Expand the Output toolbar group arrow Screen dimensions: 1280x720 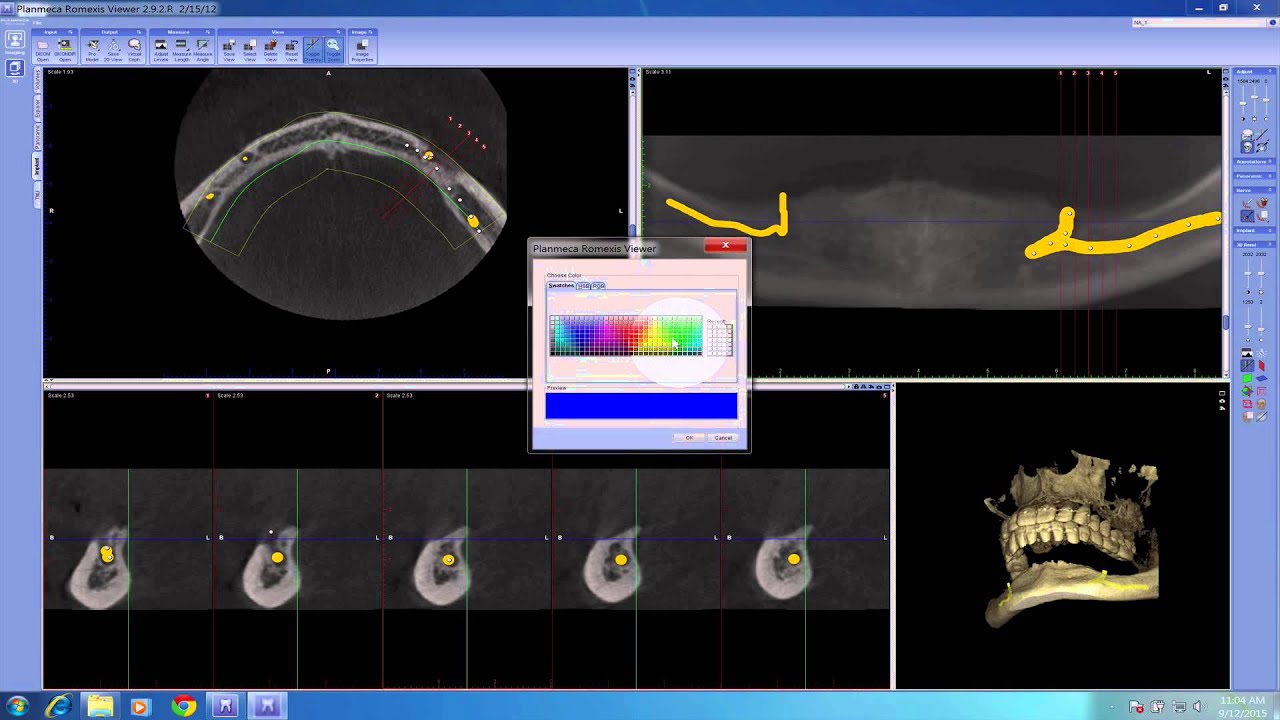pyautogui.click(x=139, y=32)
